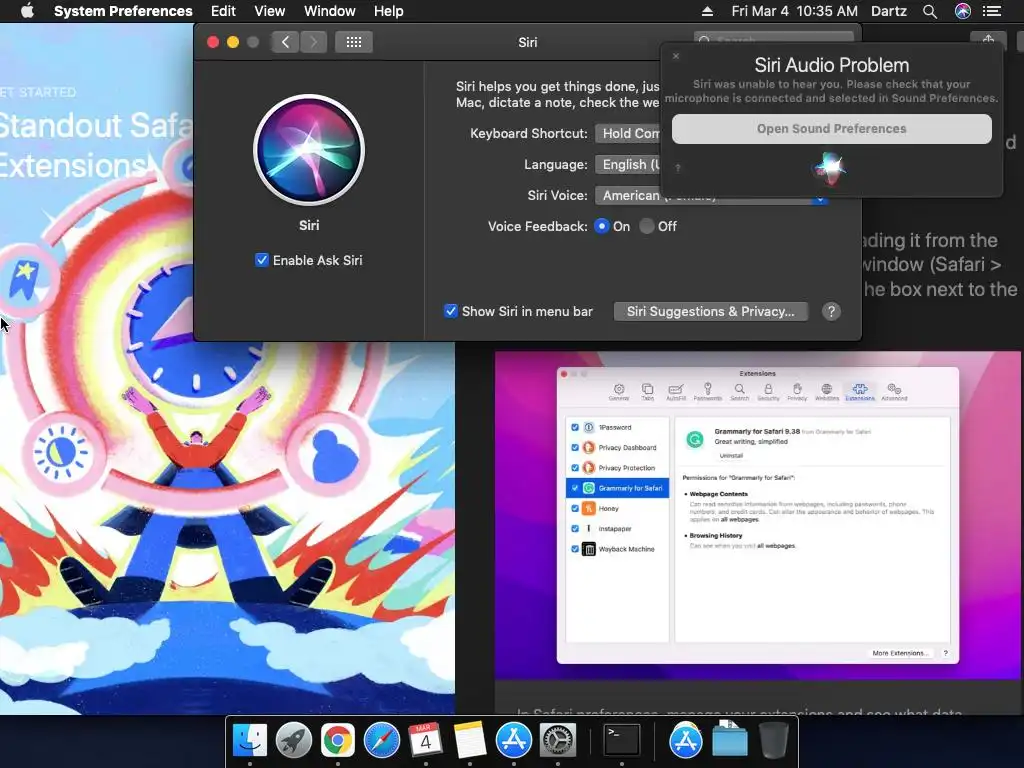The height and width of the screenshot is (768, 1024).
Task: Click Open Sound Preferences button
Action: coord(831,129)
